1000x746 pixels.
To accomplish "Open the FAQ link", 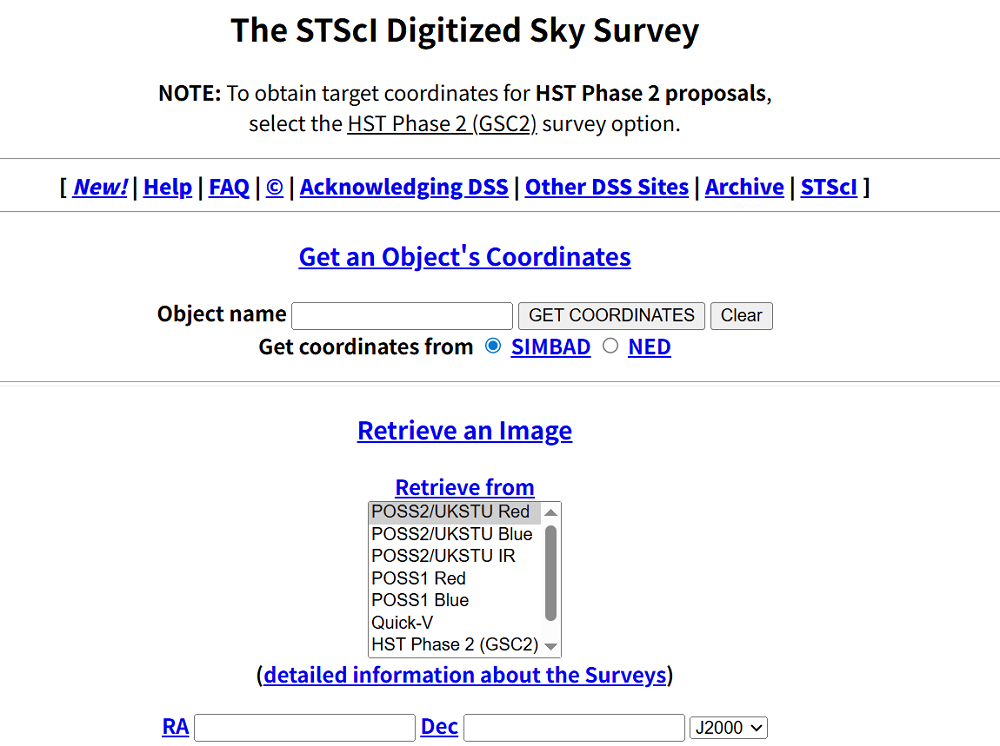I will tap(229, 187).
